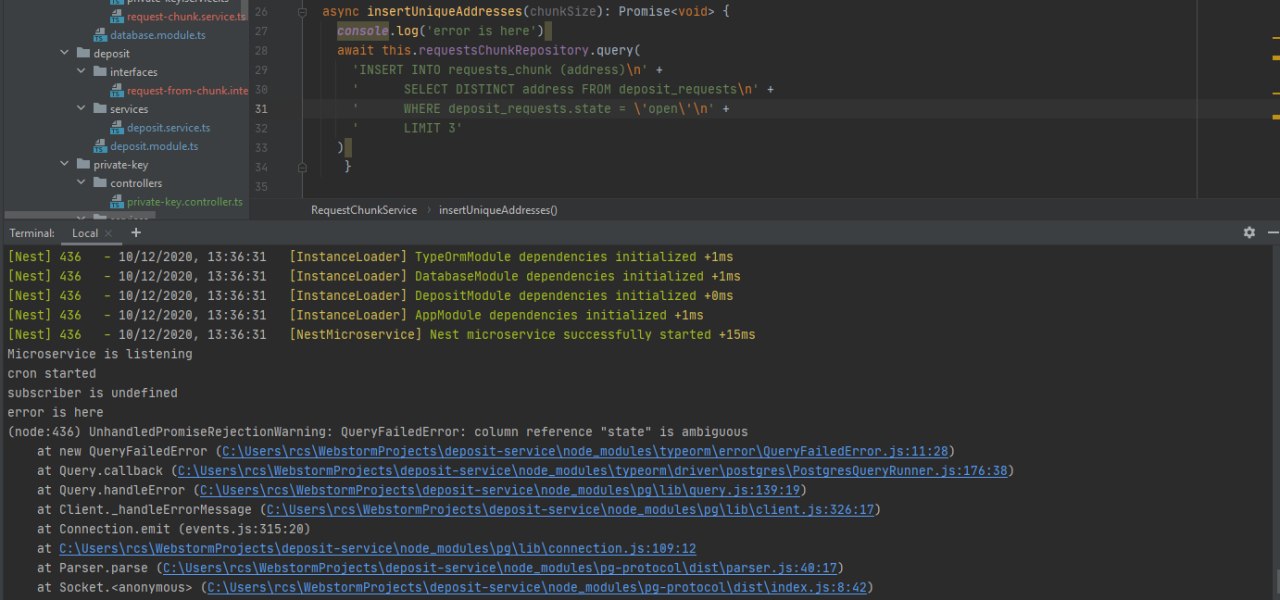Hide the terminal panel with minimize icon
The height and width of the screenshot is (600, 1280).
pos(1274,232)
